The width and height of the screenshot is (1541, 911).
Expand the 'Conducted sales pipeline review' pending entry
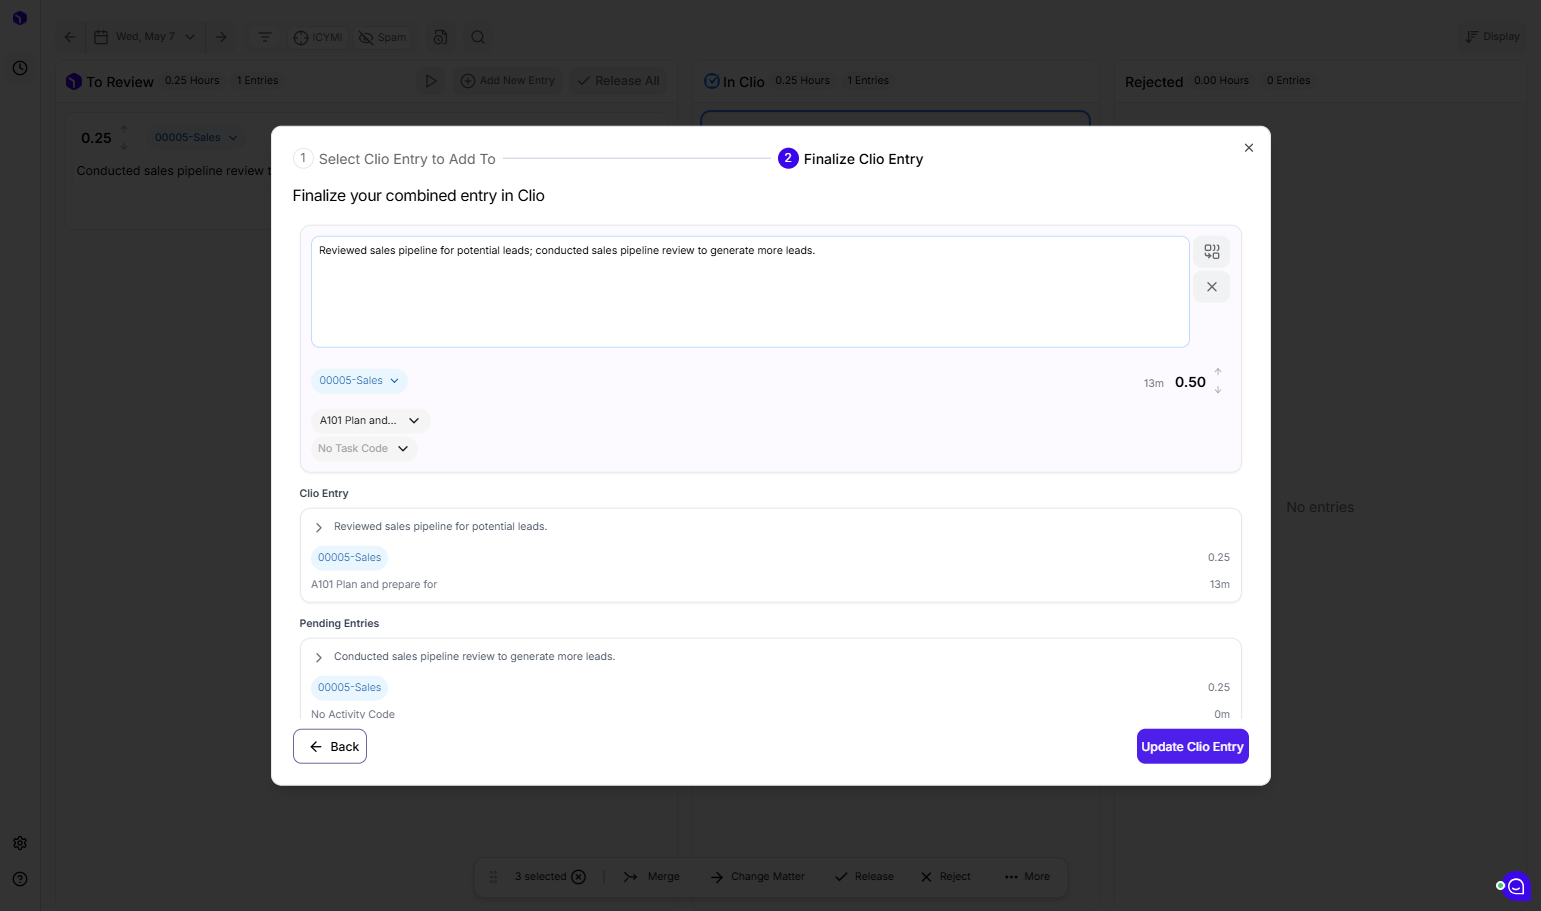click(319, 657)
